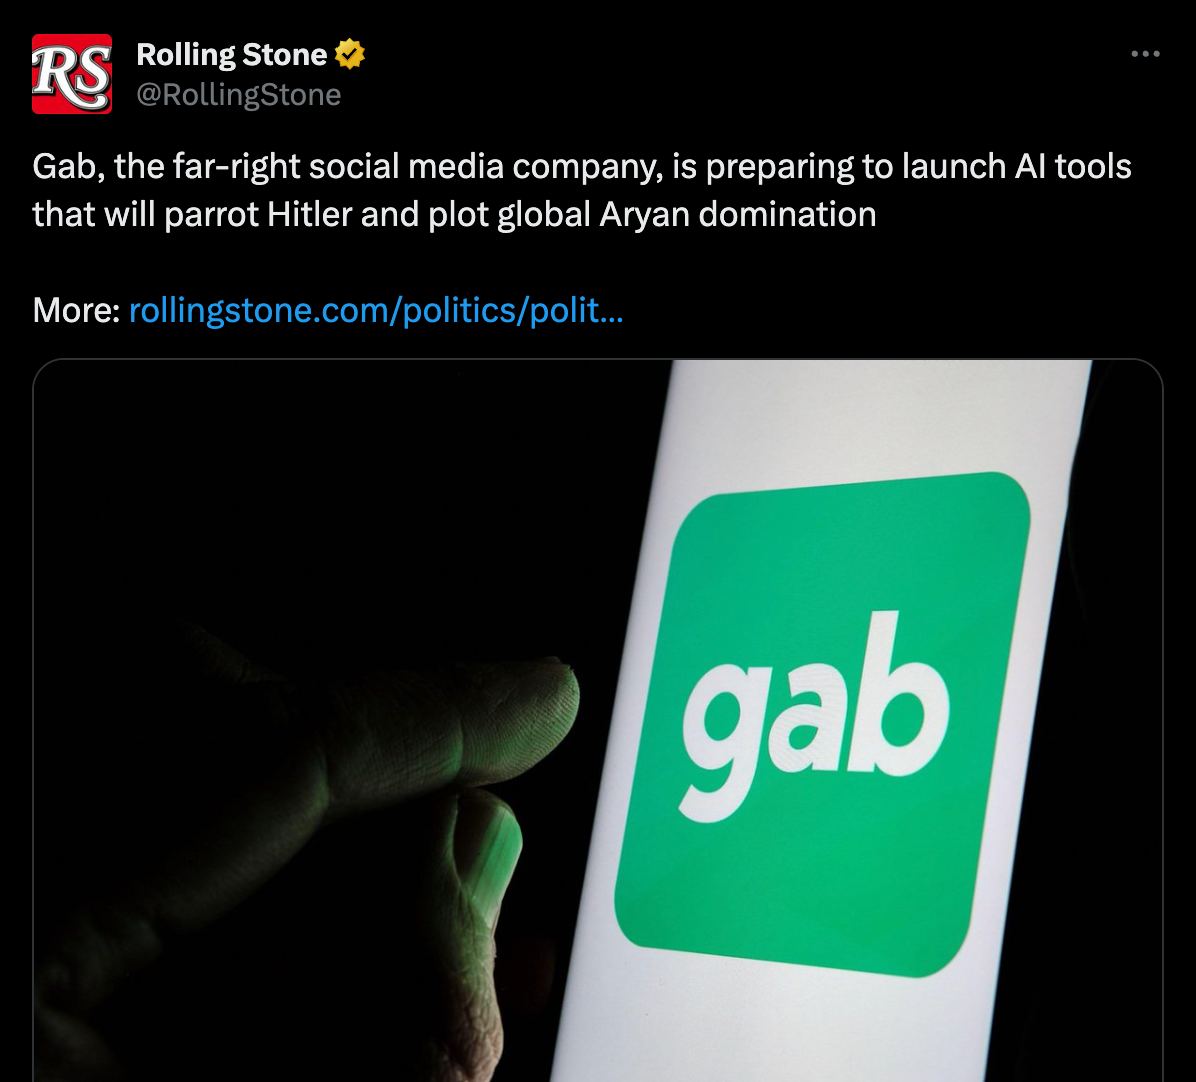Screen dimensions: 1196x1082
Task: Click the dark area above thumb in photo
Action: (343, 496)
